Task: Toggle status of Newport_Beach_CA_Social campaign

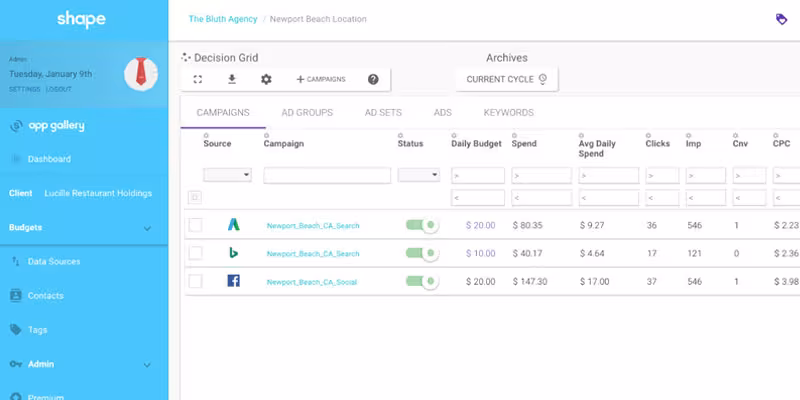Action: (x=422, y=281)
